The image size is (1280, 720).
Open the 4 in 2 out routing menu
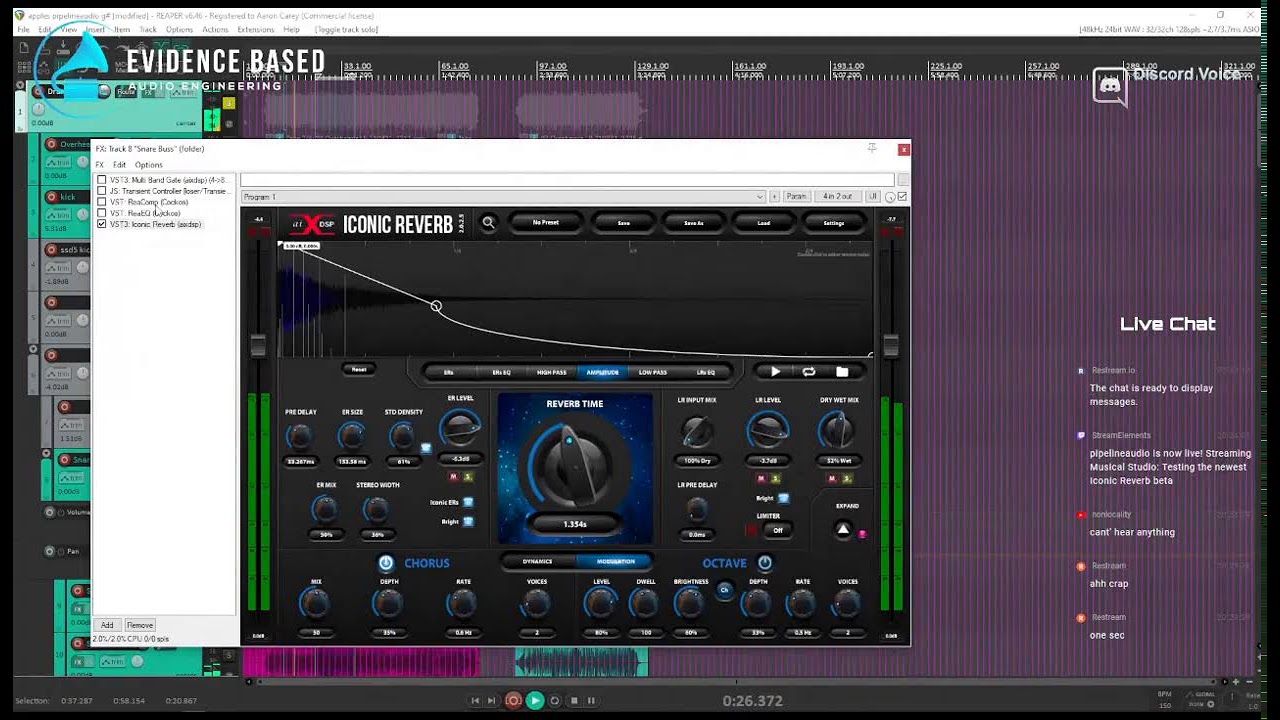[838, 197]
